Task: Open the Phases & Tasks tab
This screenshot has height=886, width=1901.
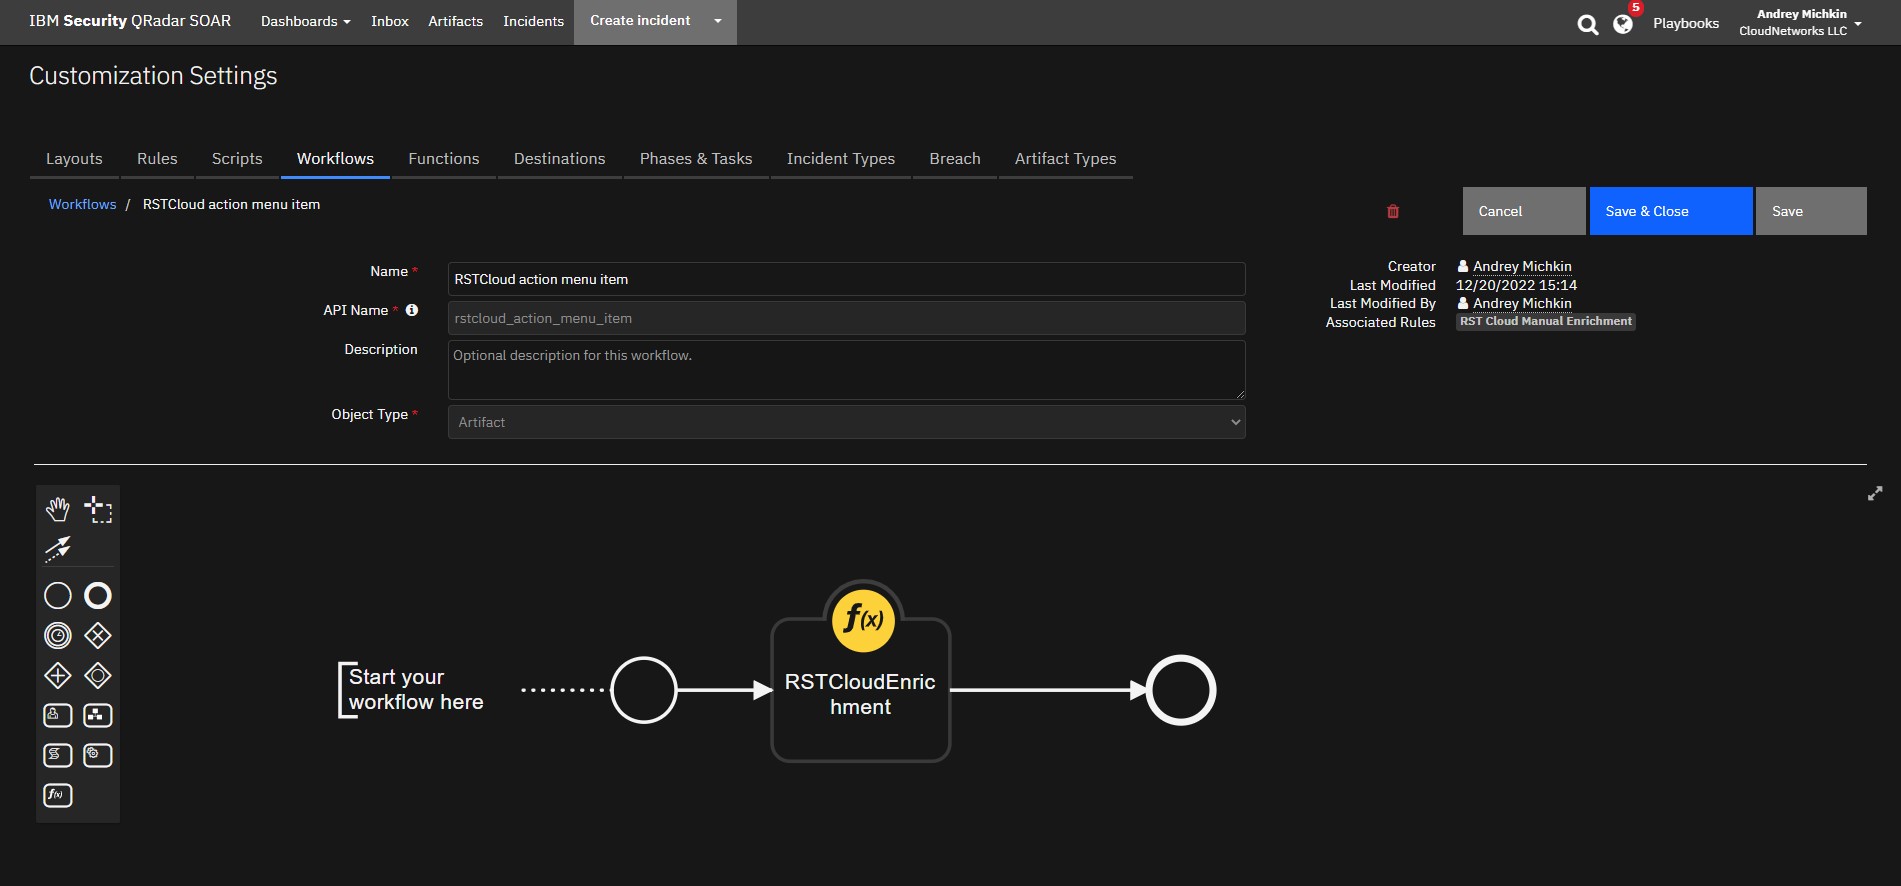Action: 696,159
